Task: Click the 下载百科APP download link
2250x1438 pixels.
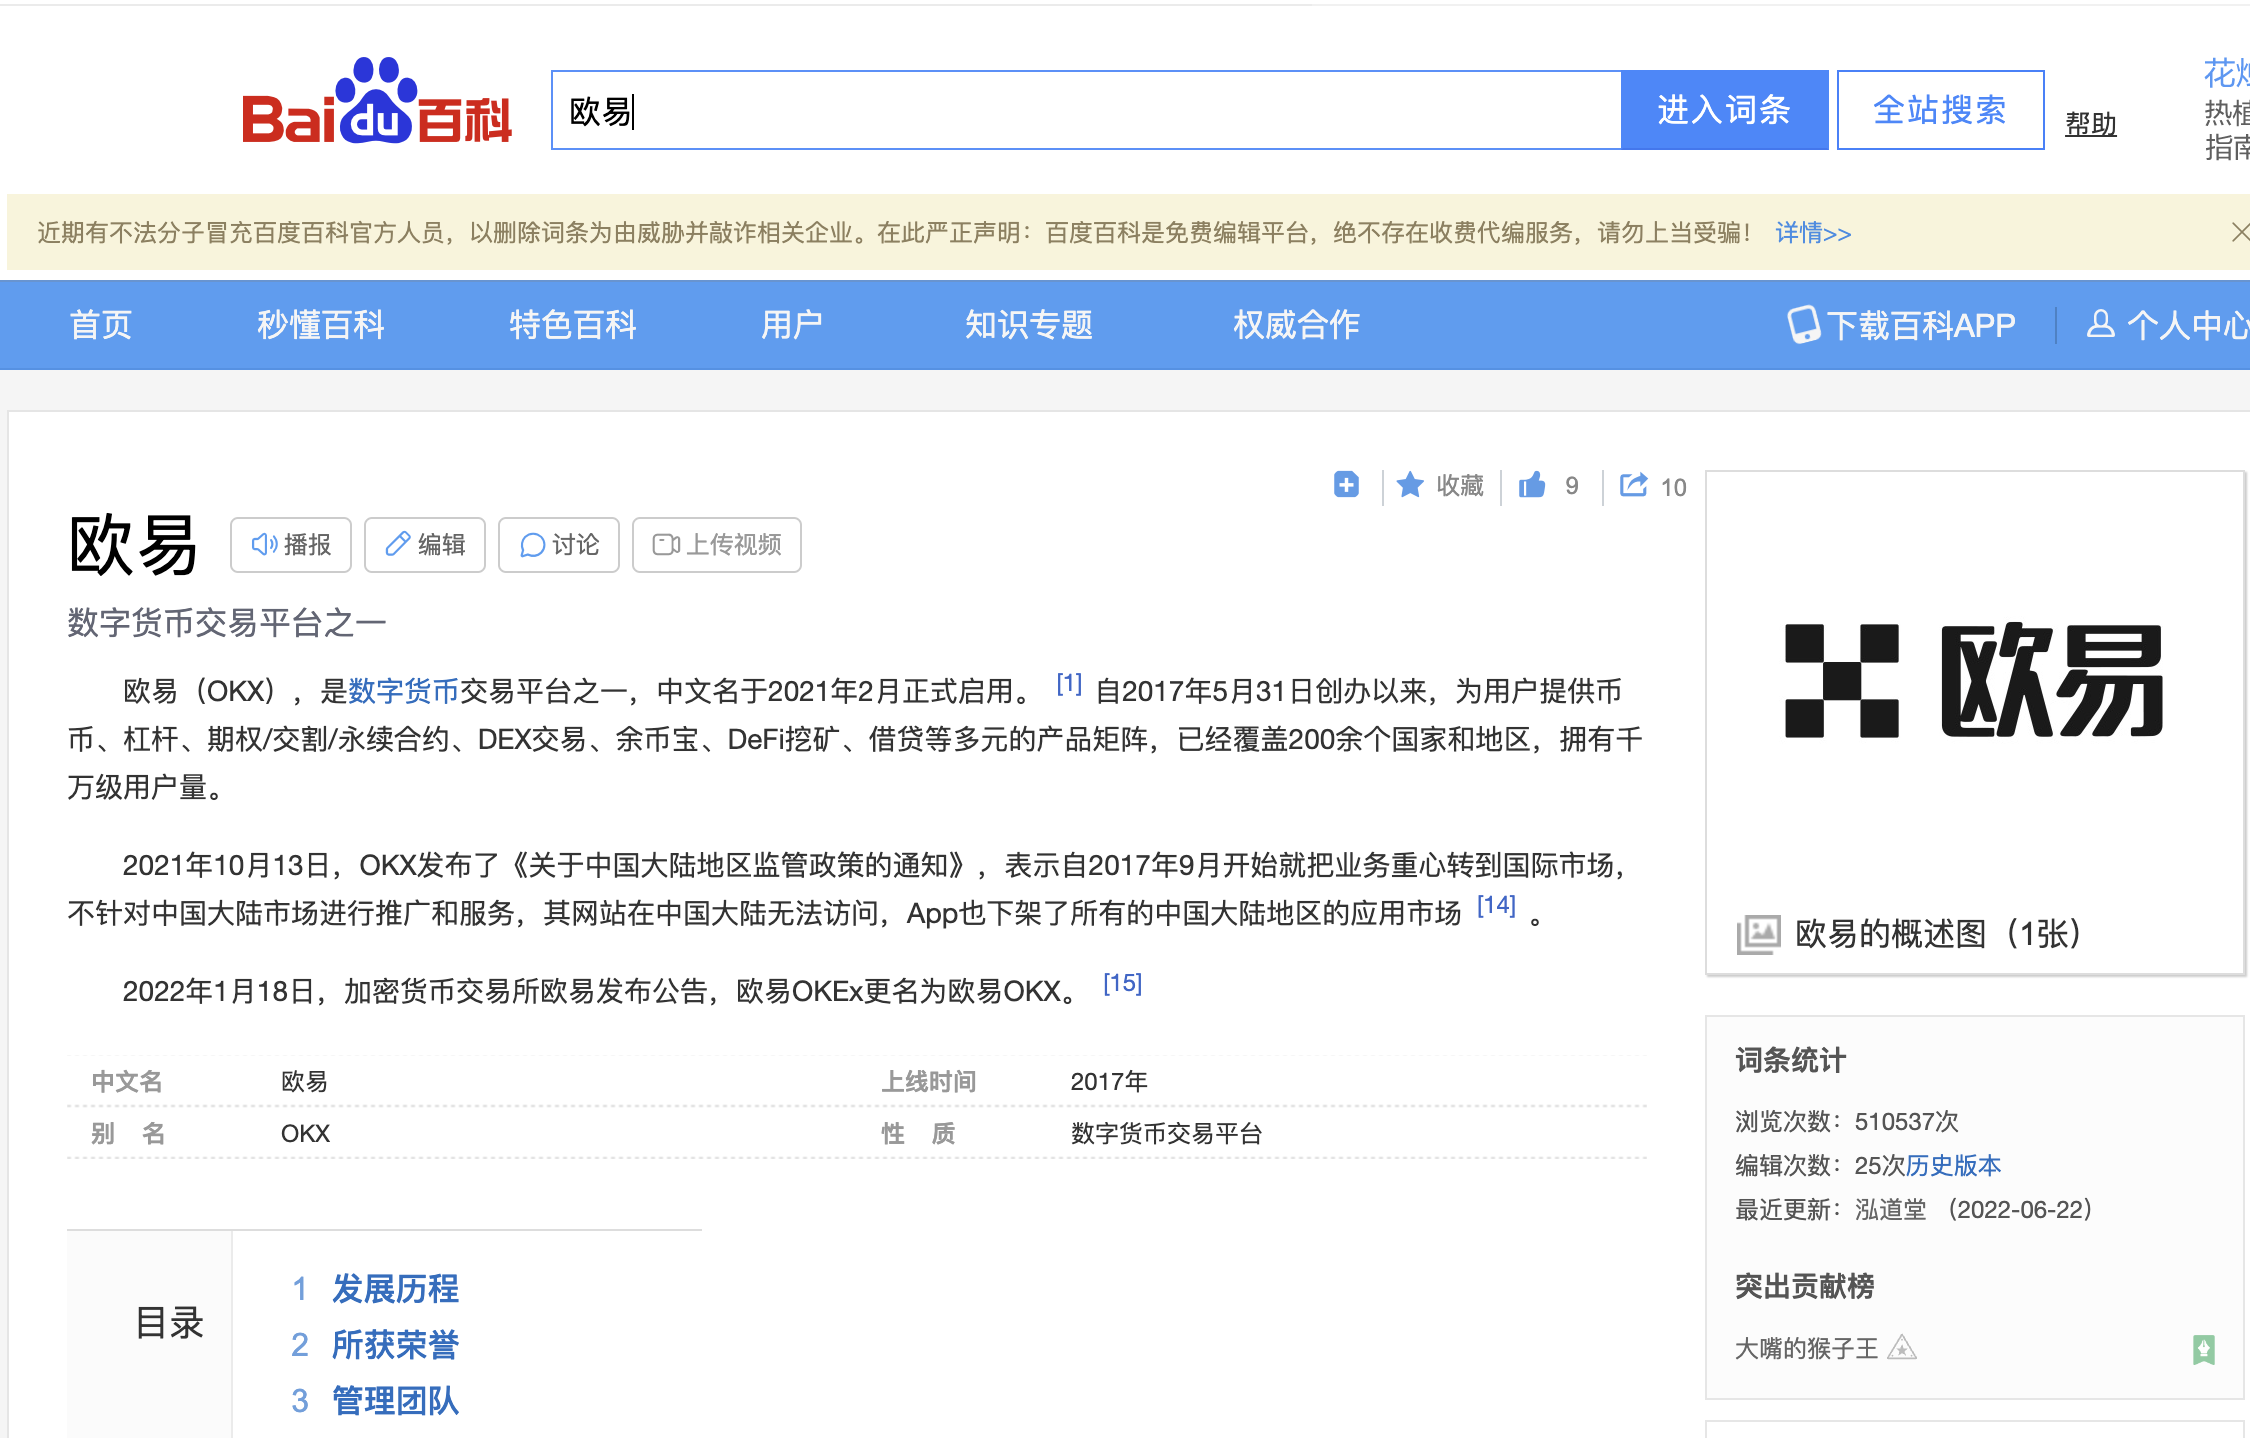Action: (1902, 325)
